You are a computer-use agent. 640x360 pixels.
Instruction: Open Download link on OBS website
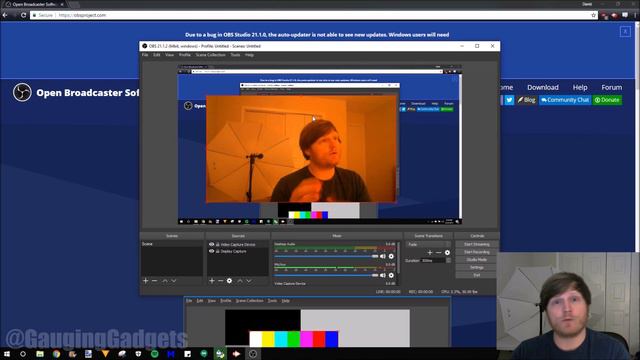[542, 87]
